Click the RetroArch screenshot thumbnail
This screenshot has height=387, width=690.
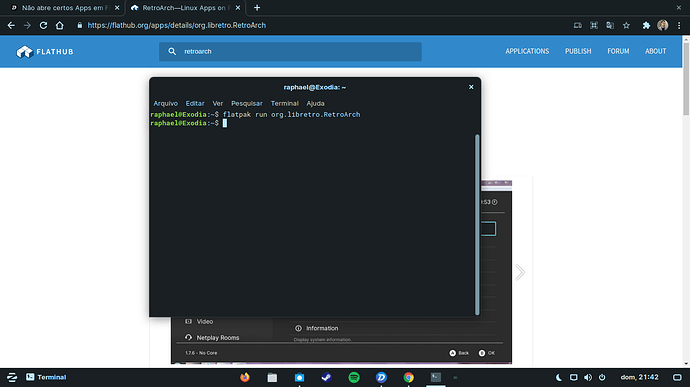click(x=341, y=339)
